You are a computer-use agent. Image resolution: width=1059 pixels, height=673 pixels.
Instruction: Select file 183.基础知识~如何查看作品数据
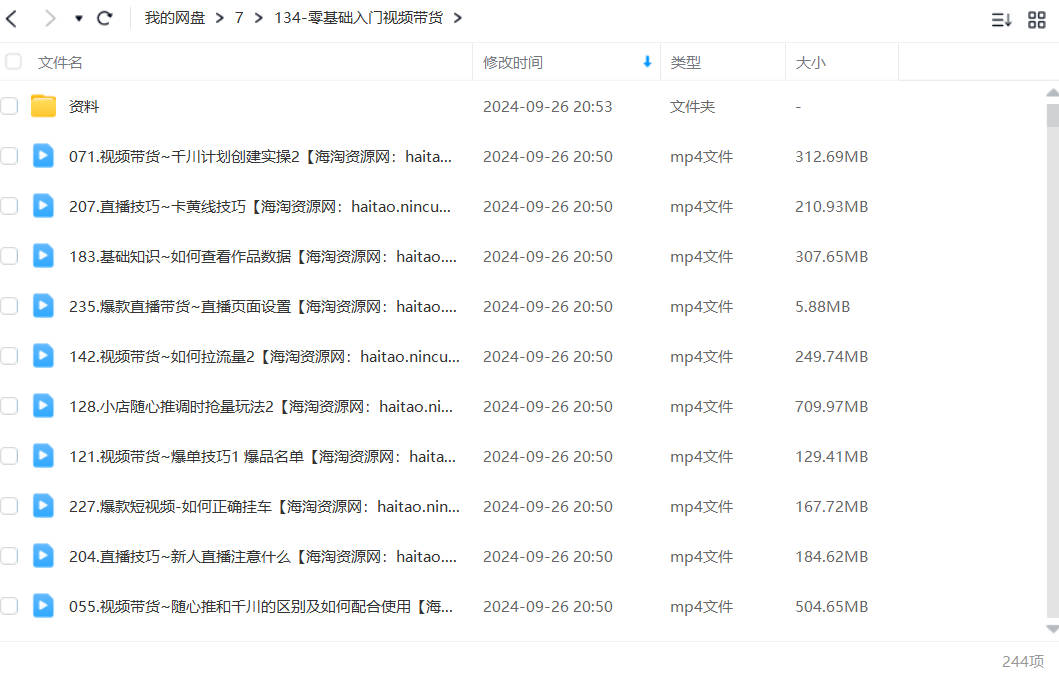pos(263,257)
